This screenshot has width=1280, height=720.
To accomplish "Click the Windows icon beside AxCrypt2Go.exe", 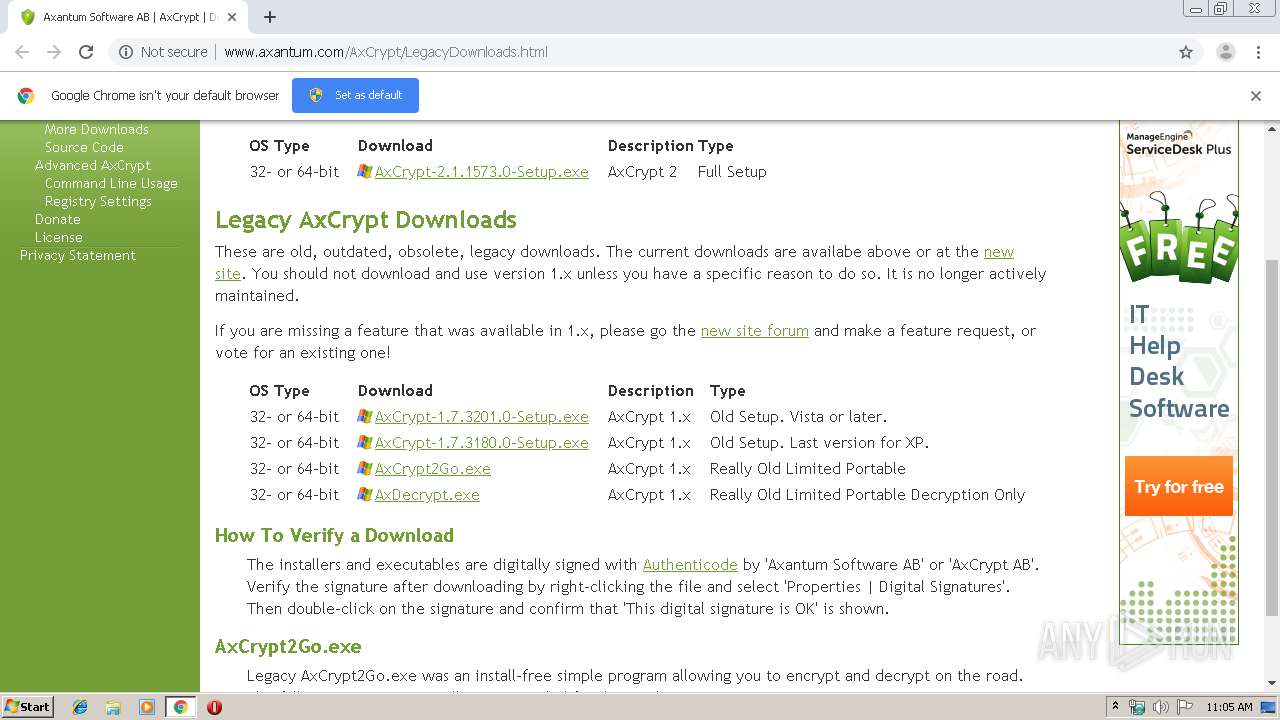I will 365,469.
